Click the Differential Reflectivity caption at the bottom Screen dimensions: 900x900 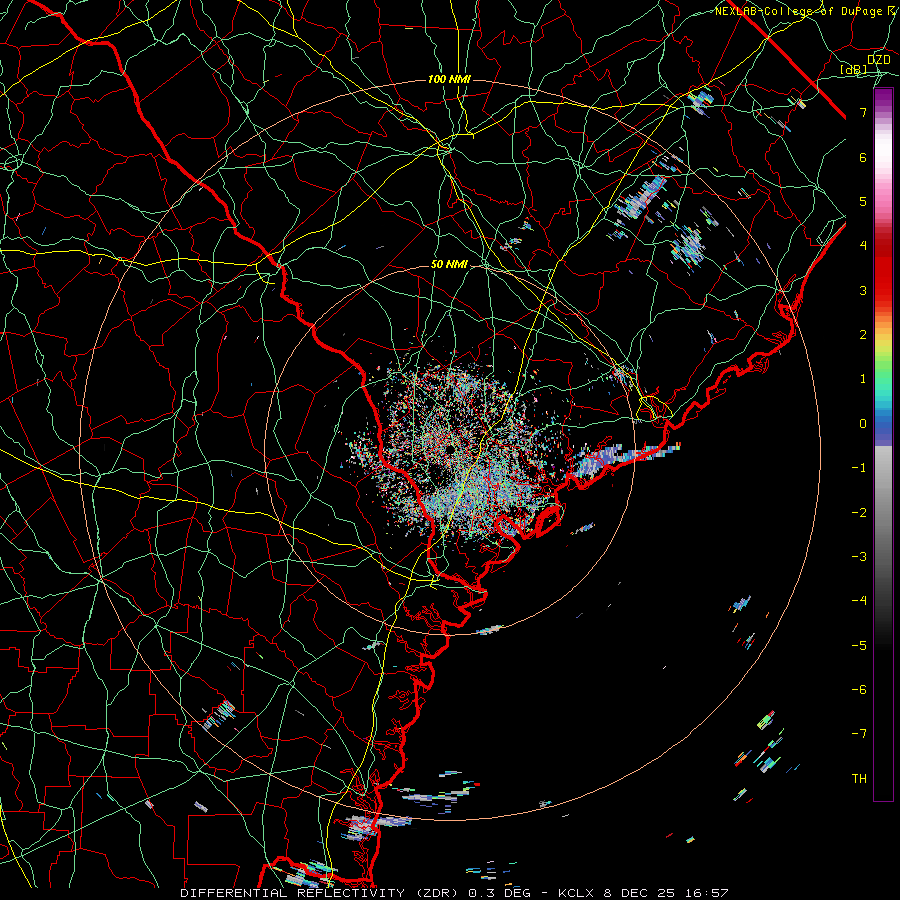point(455,893)
